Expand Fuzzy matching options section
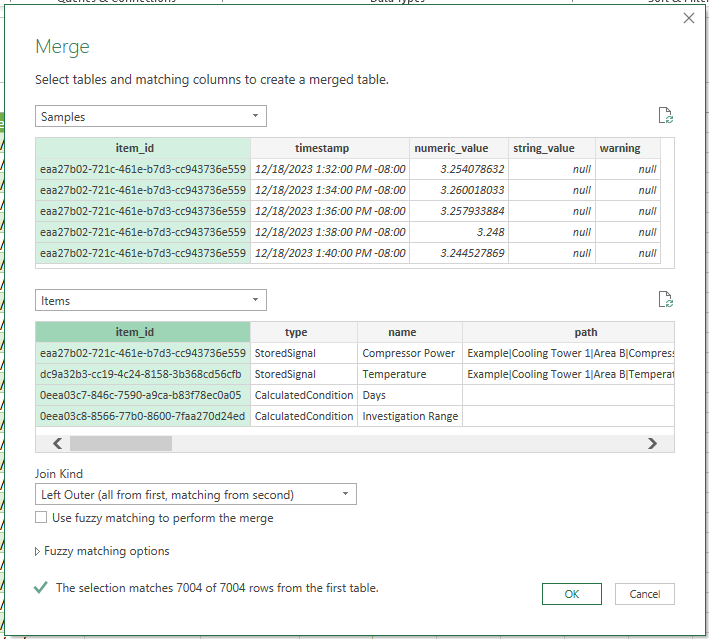The image size is (709, 639). (102, 551)
